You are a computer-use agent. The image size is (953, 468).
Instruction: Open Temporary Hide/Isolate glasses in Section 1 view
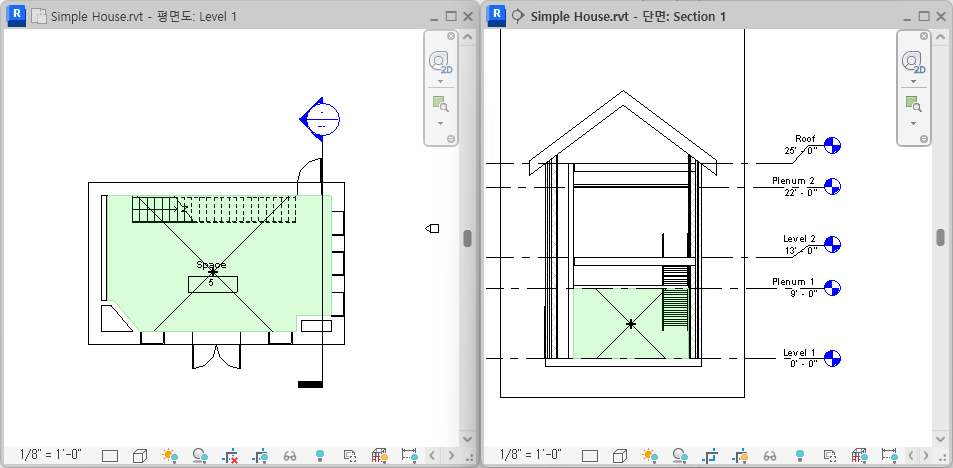[x=771, y=455]
